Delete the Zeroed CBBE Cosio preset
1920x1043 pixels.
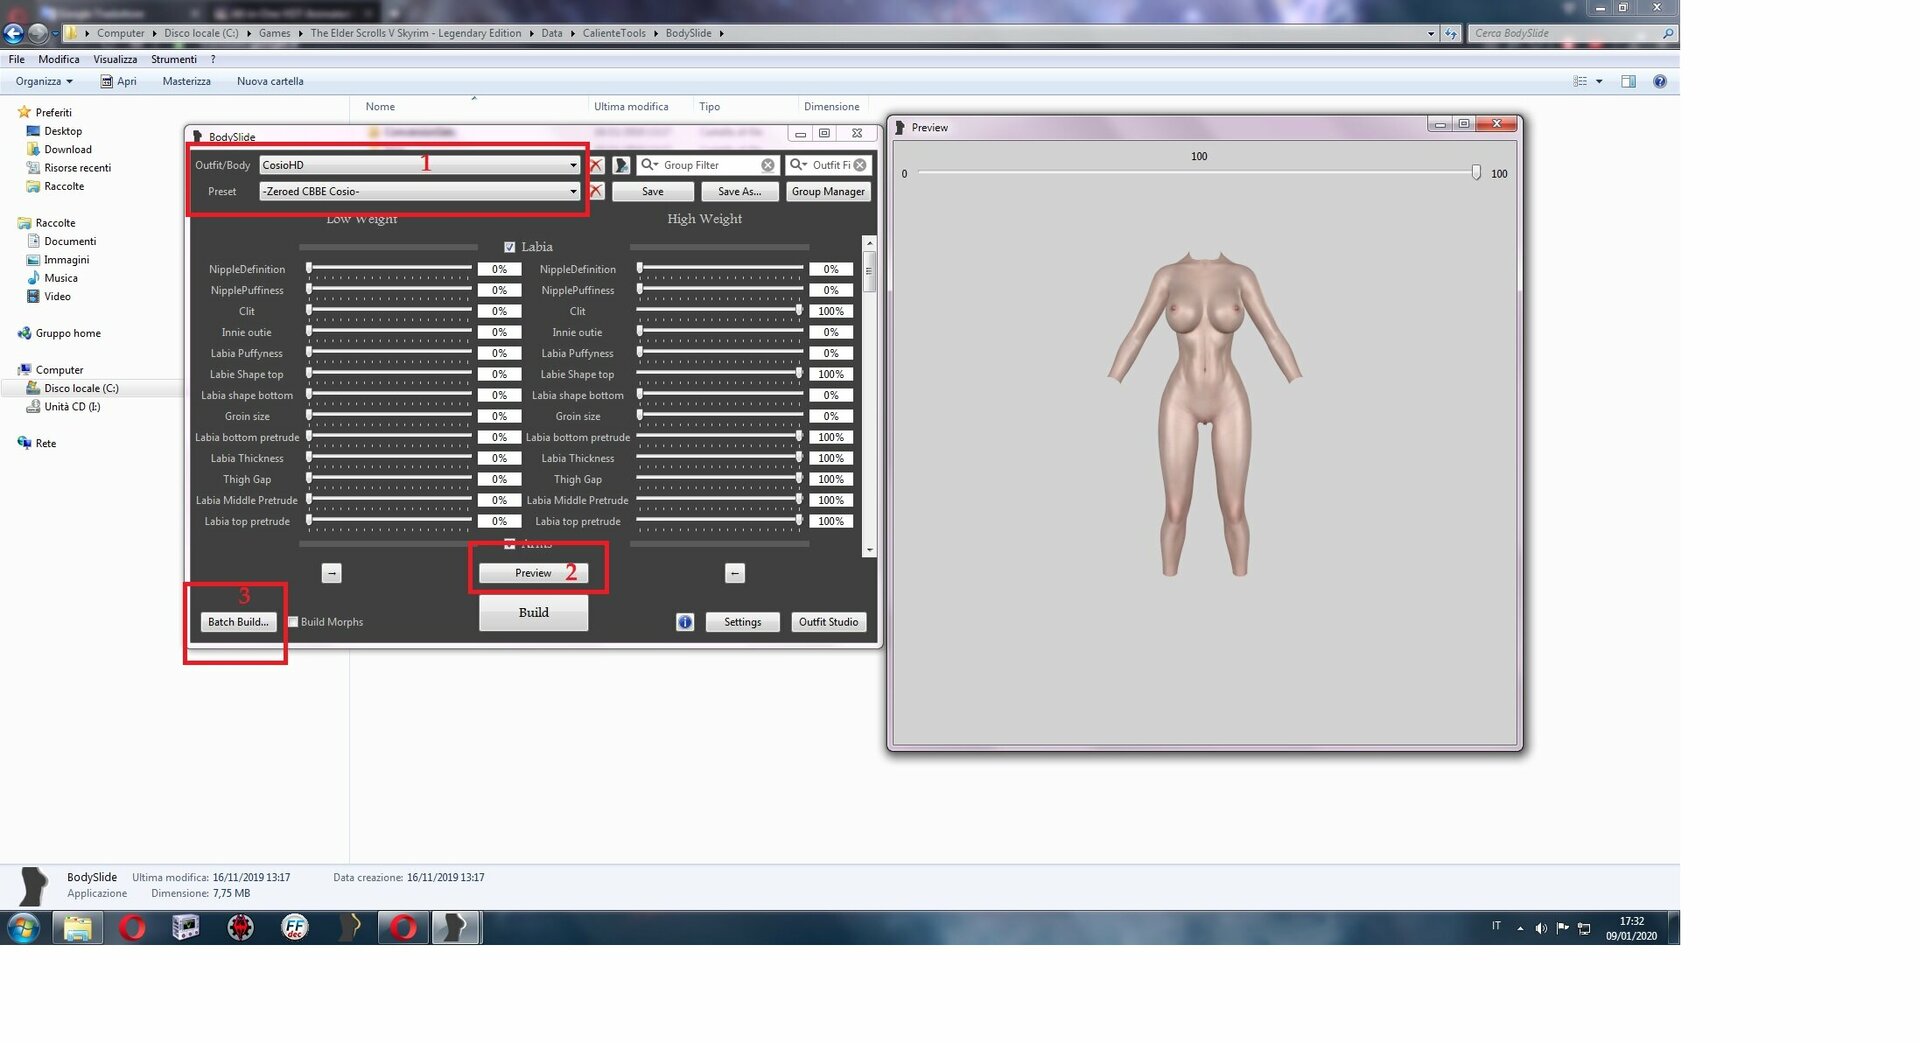click(x=596, y=191)
